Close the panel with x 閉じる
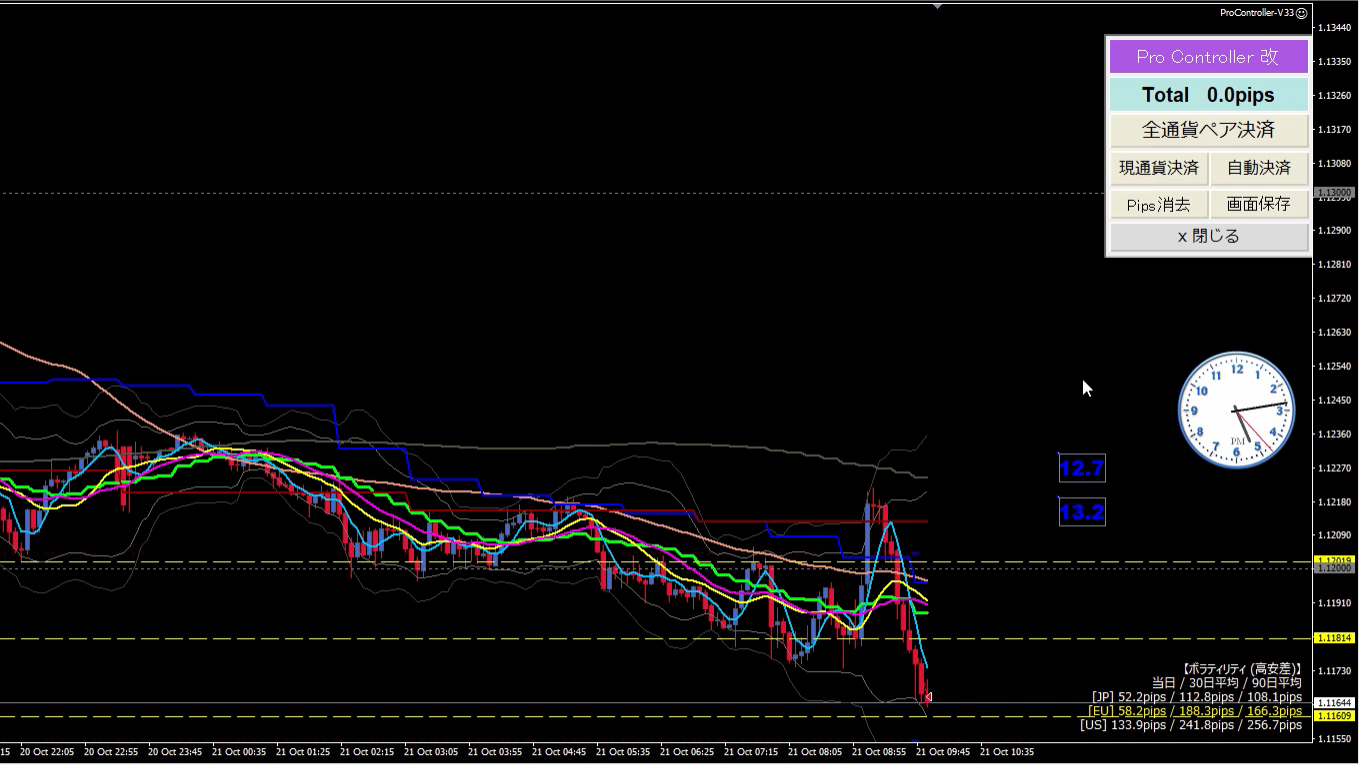 coord(1208,236)
